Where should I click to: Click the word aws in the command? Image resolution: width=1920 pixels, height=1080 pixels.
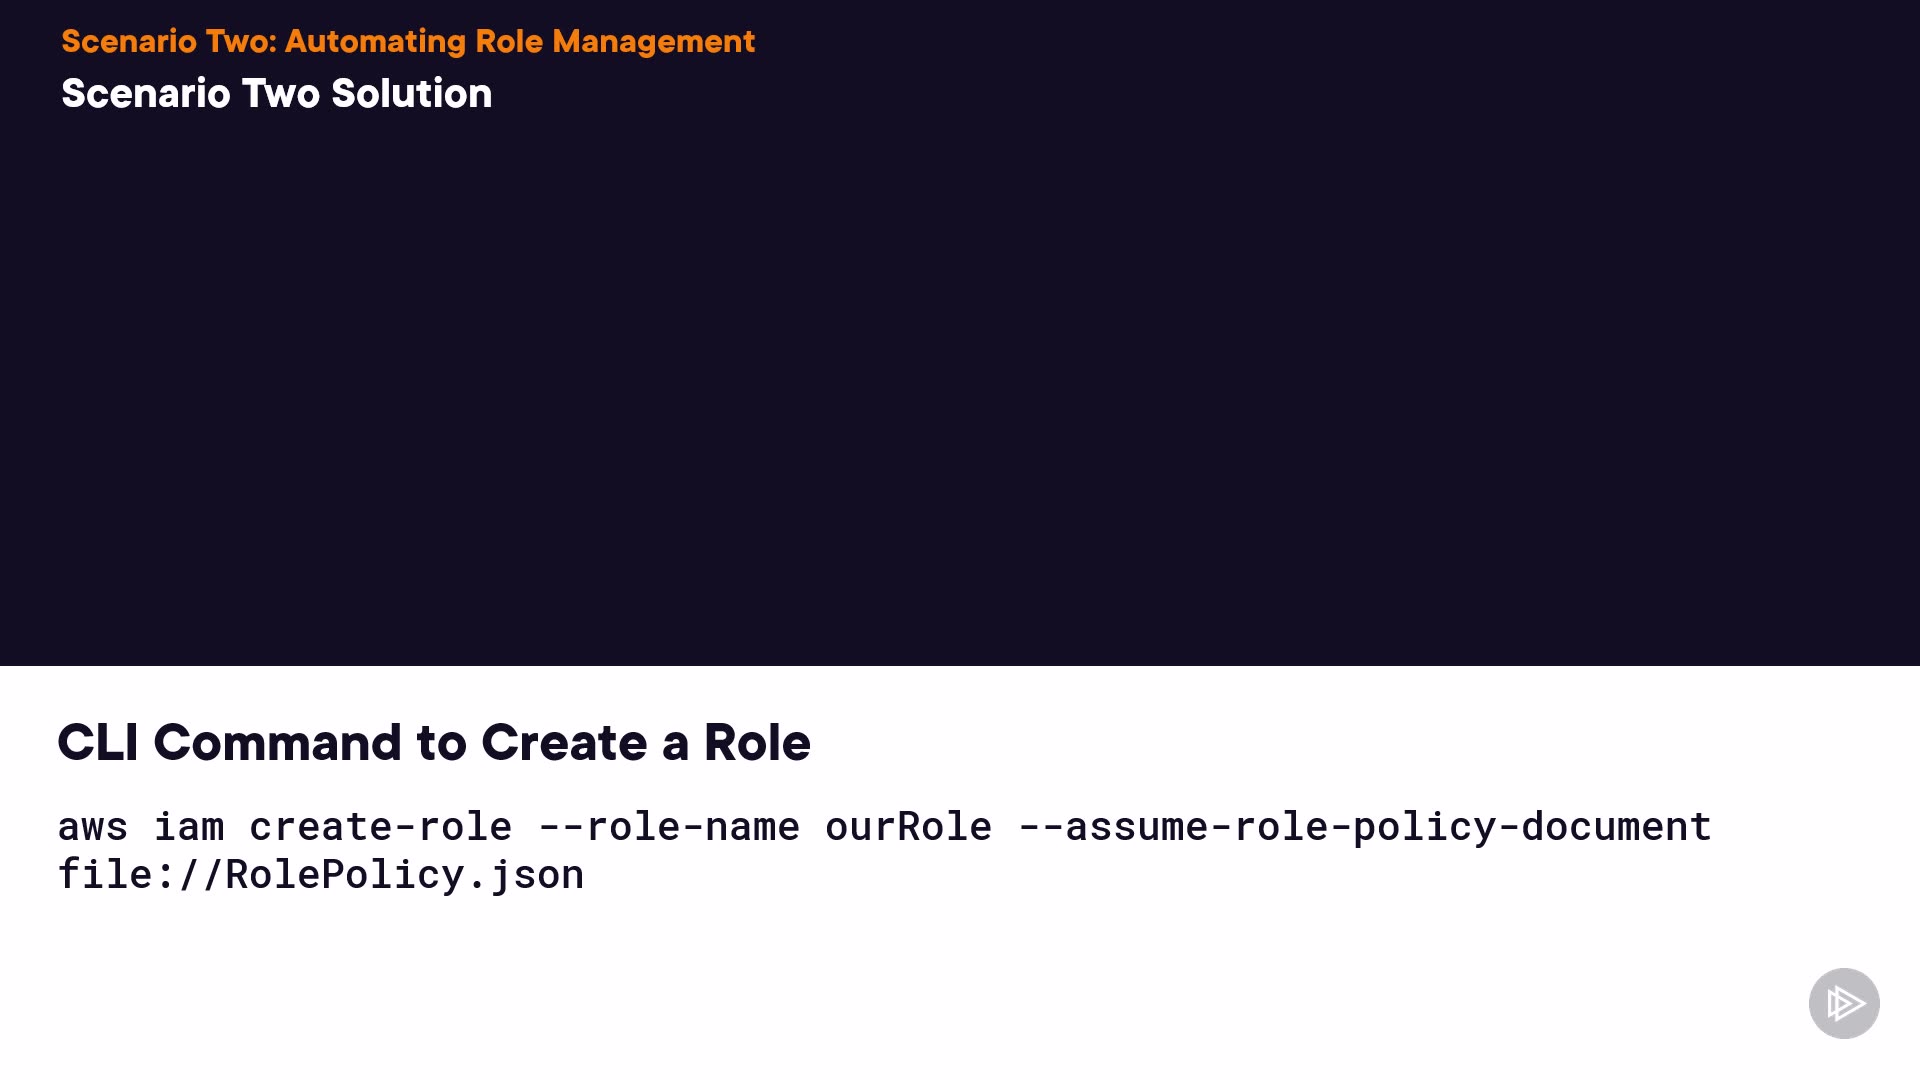coord(93,827)
